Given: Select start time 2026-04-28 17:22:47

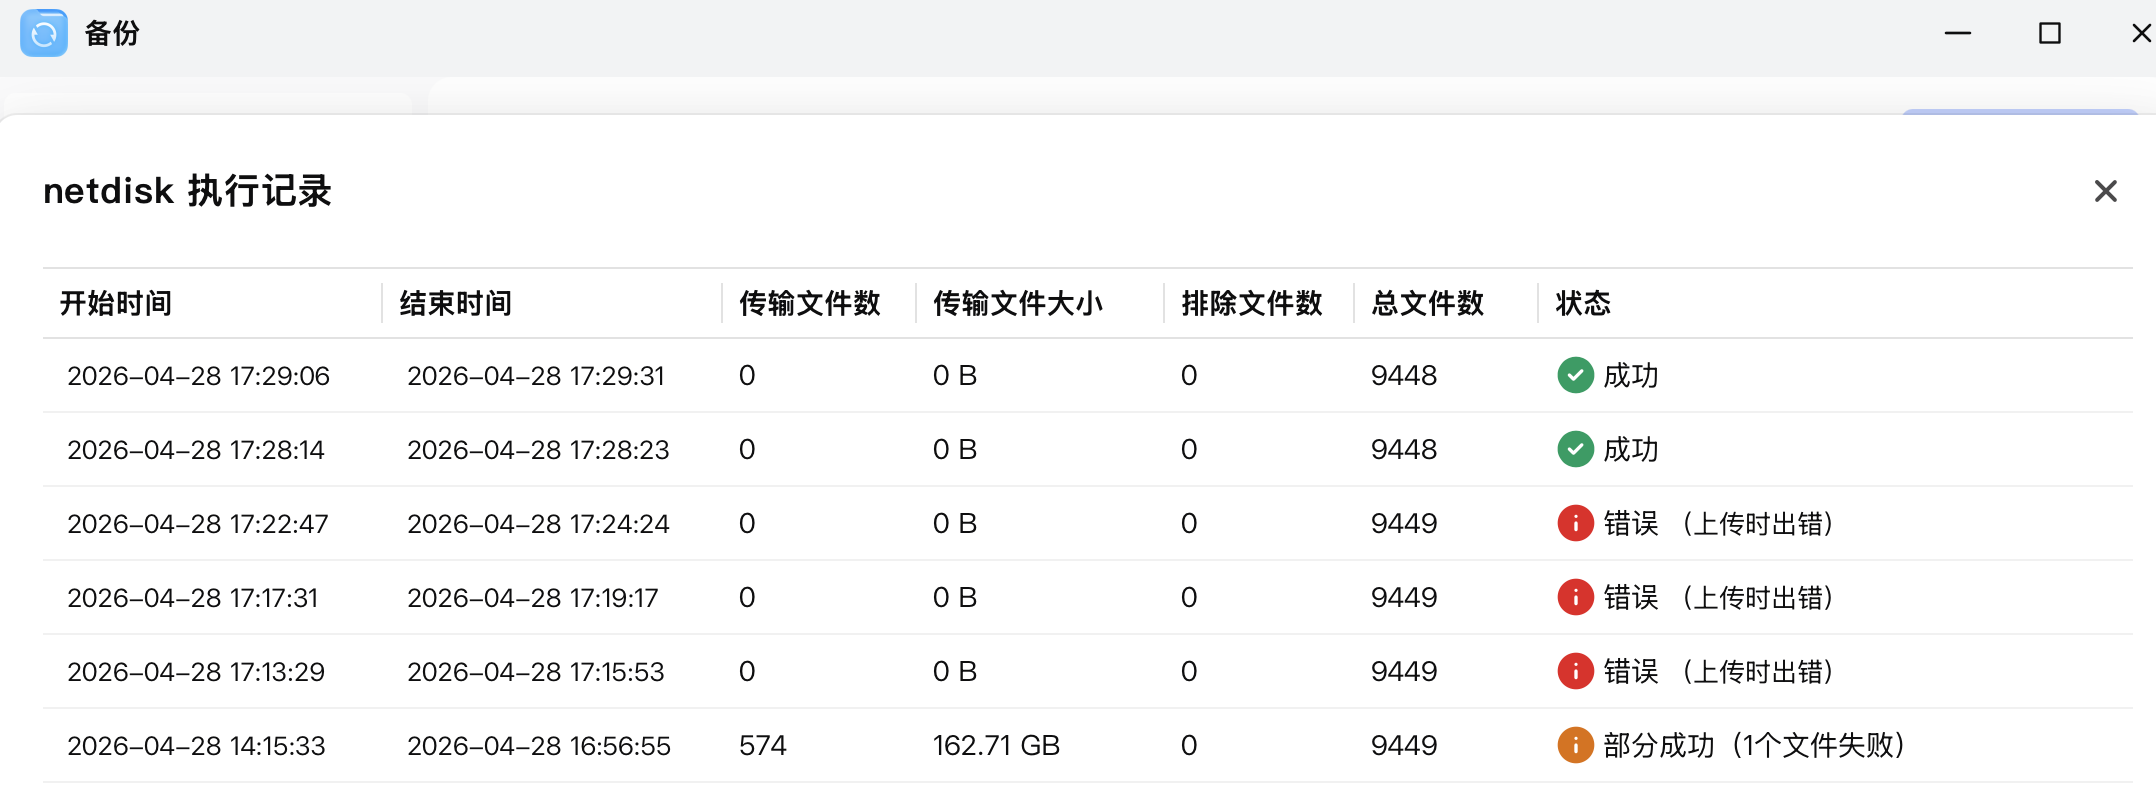Looking at the screenshot, I should click(198, 524).
